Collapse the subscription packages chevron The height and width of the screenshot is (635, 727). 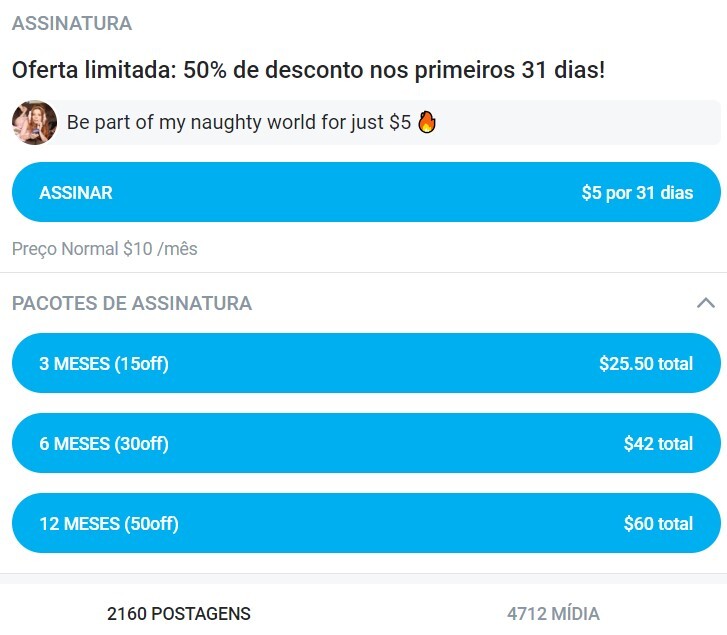pos(705,303)
